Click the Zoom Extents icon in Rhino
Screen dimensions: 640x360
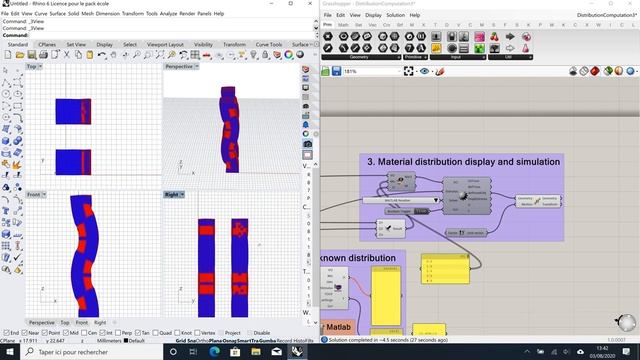[x=160, y=55]
